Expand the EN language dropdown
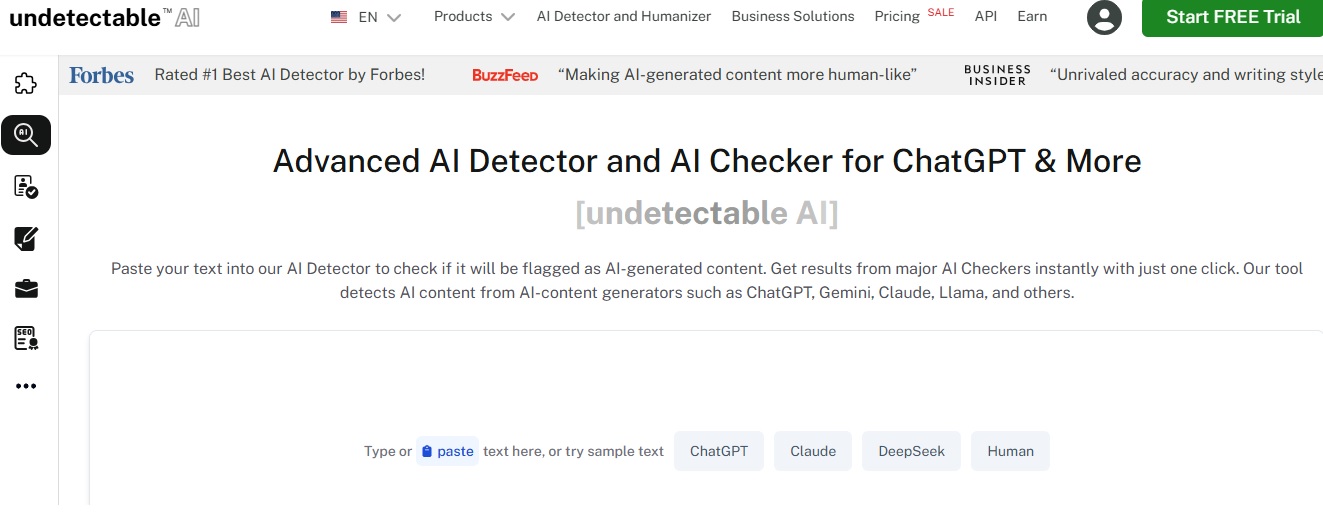This screenshot has height=531, width=1323. 366,17
